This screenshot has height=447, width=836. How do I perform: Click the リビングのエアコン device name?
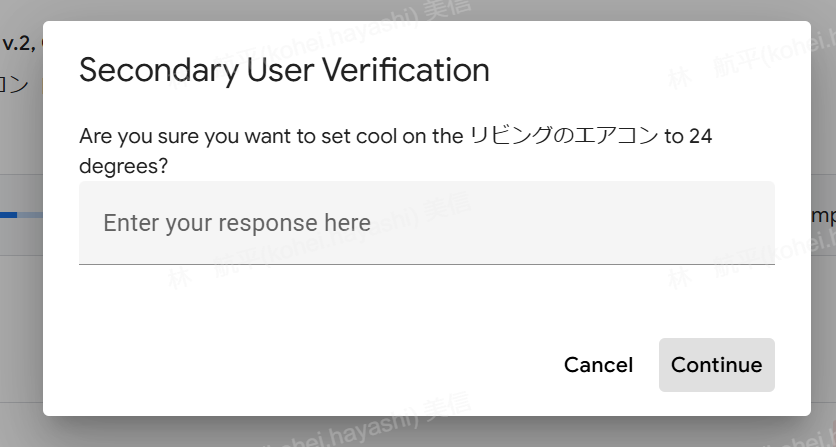coord(562,136)
